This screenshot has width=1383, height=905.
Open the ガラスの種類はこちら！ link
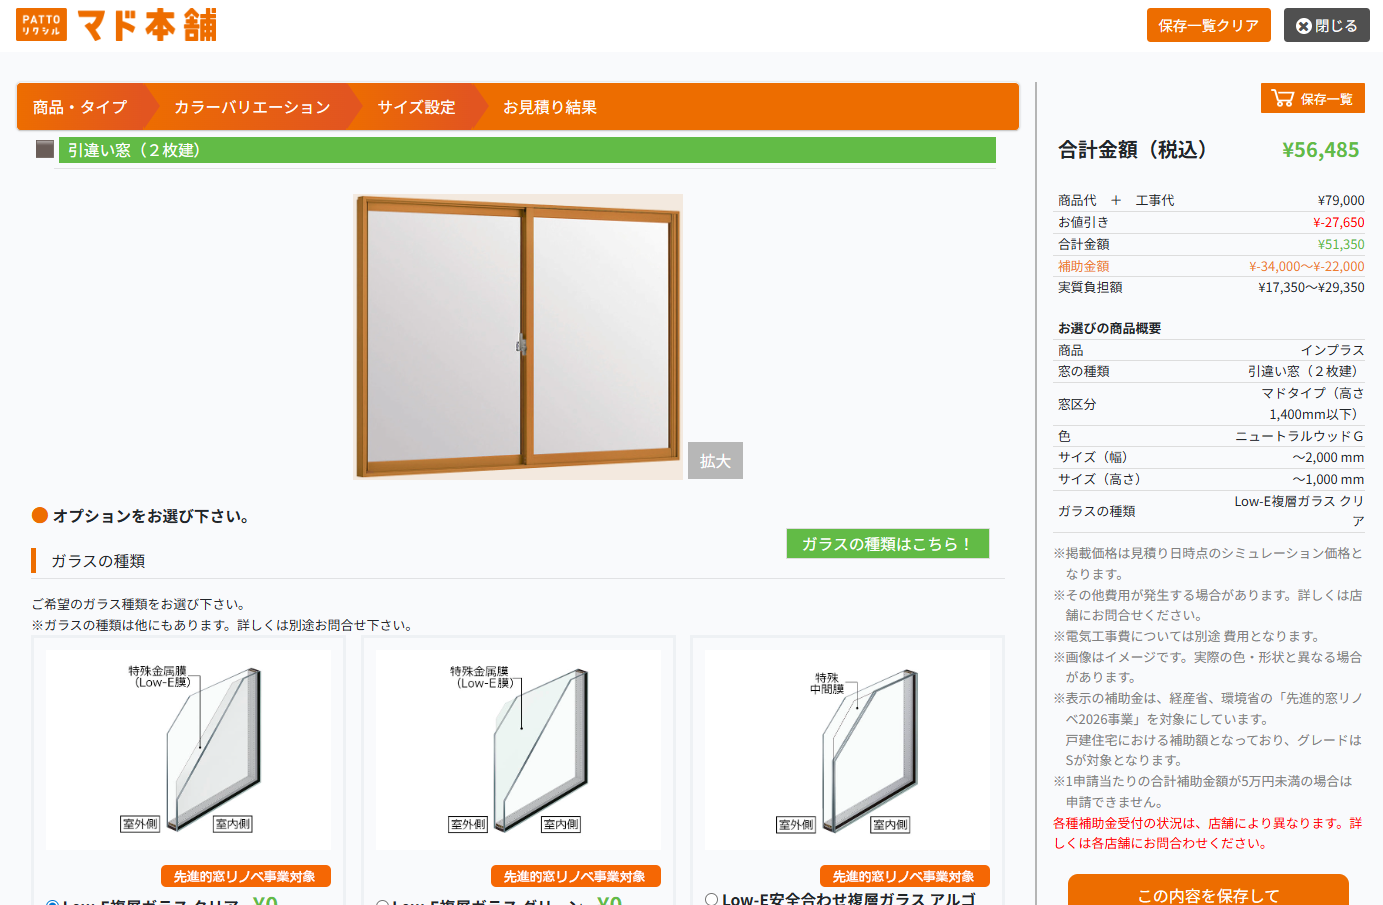tap(888, 543)
